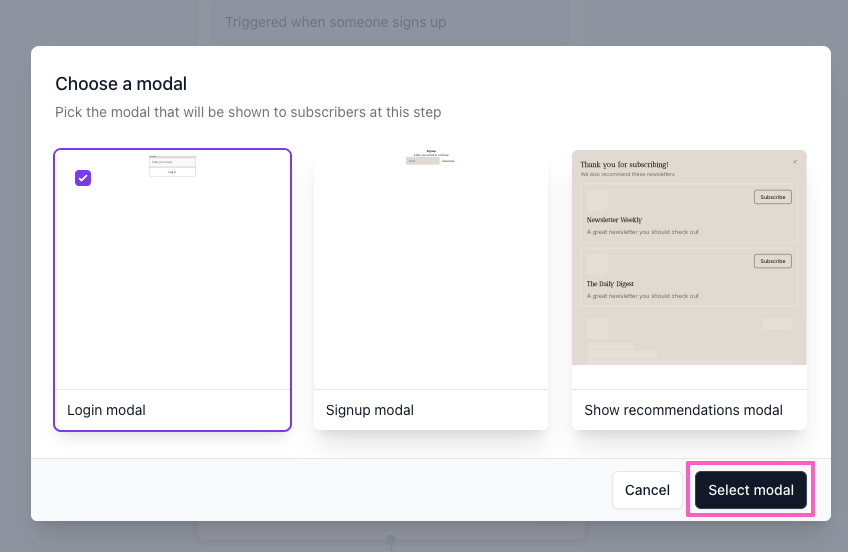Select the Login modal label
Viewport: 848px width, 552px height.
107,410
